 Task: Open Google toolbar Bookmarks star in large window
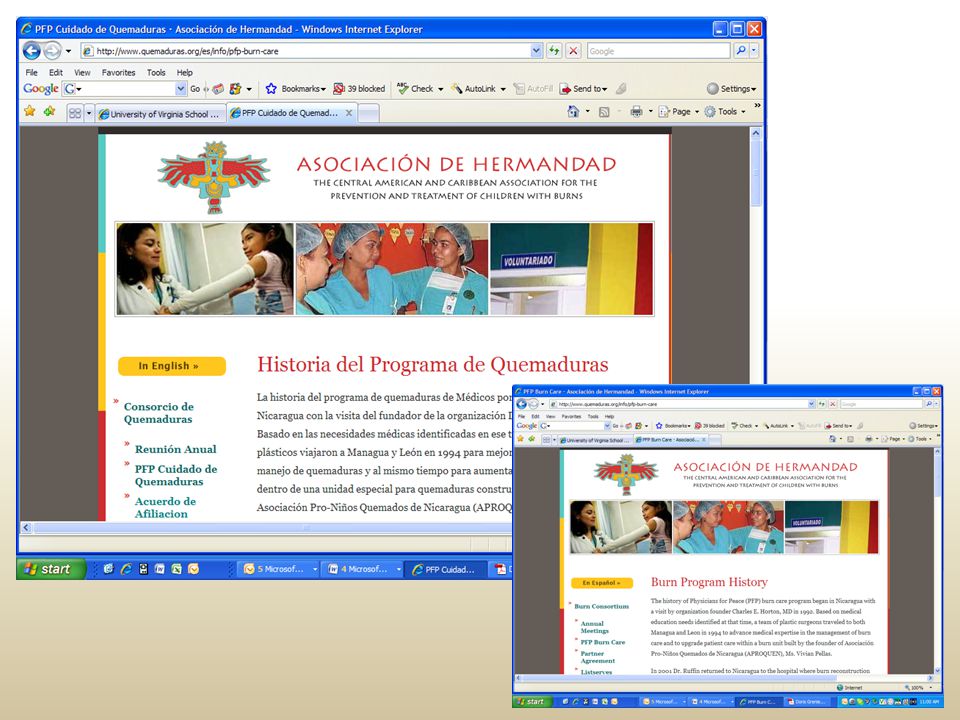pyautogui.click(x=271, y=89)
